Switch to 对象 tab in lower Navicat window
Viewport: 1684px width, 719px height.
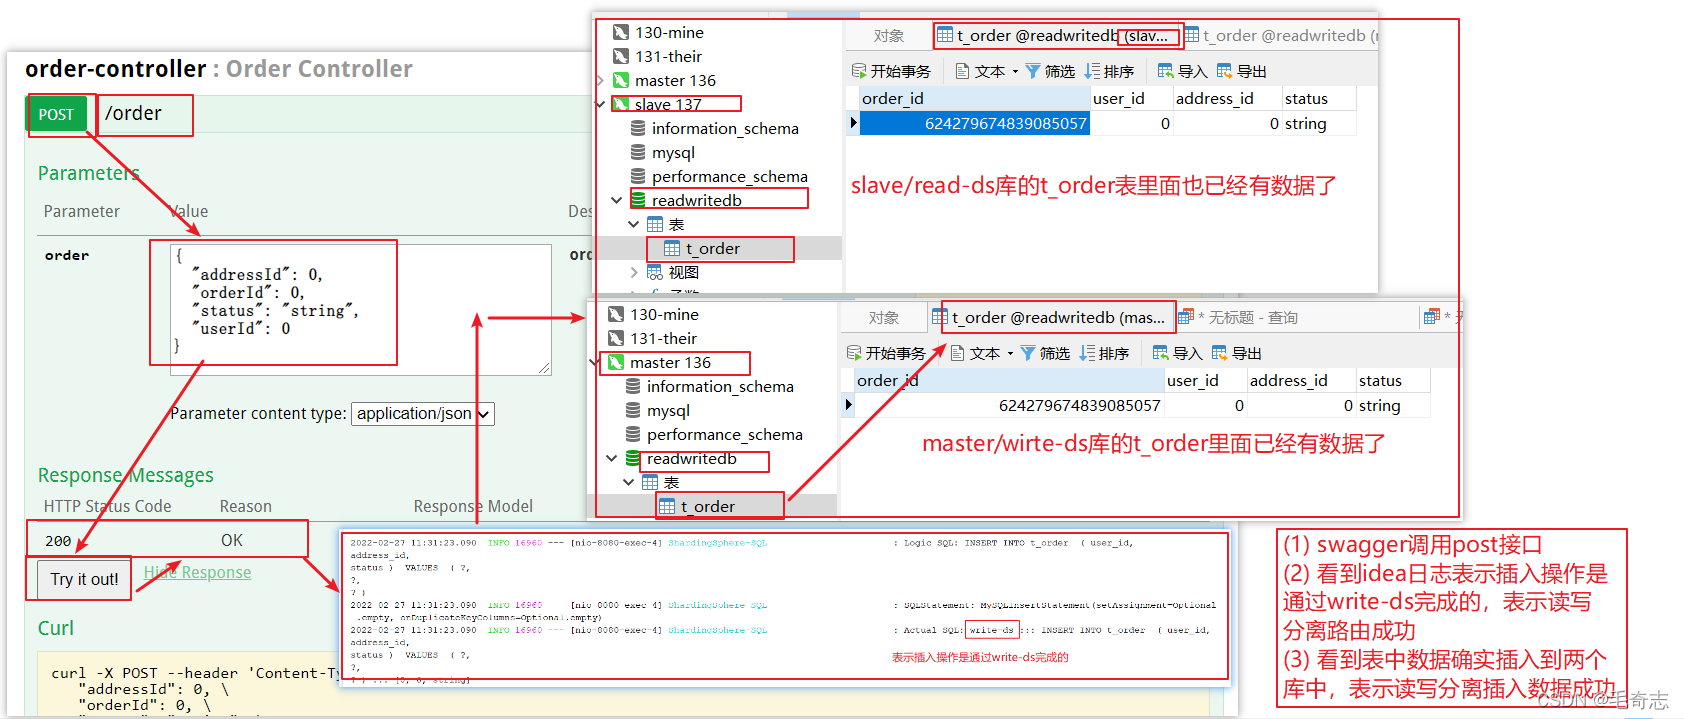point(883,318)
